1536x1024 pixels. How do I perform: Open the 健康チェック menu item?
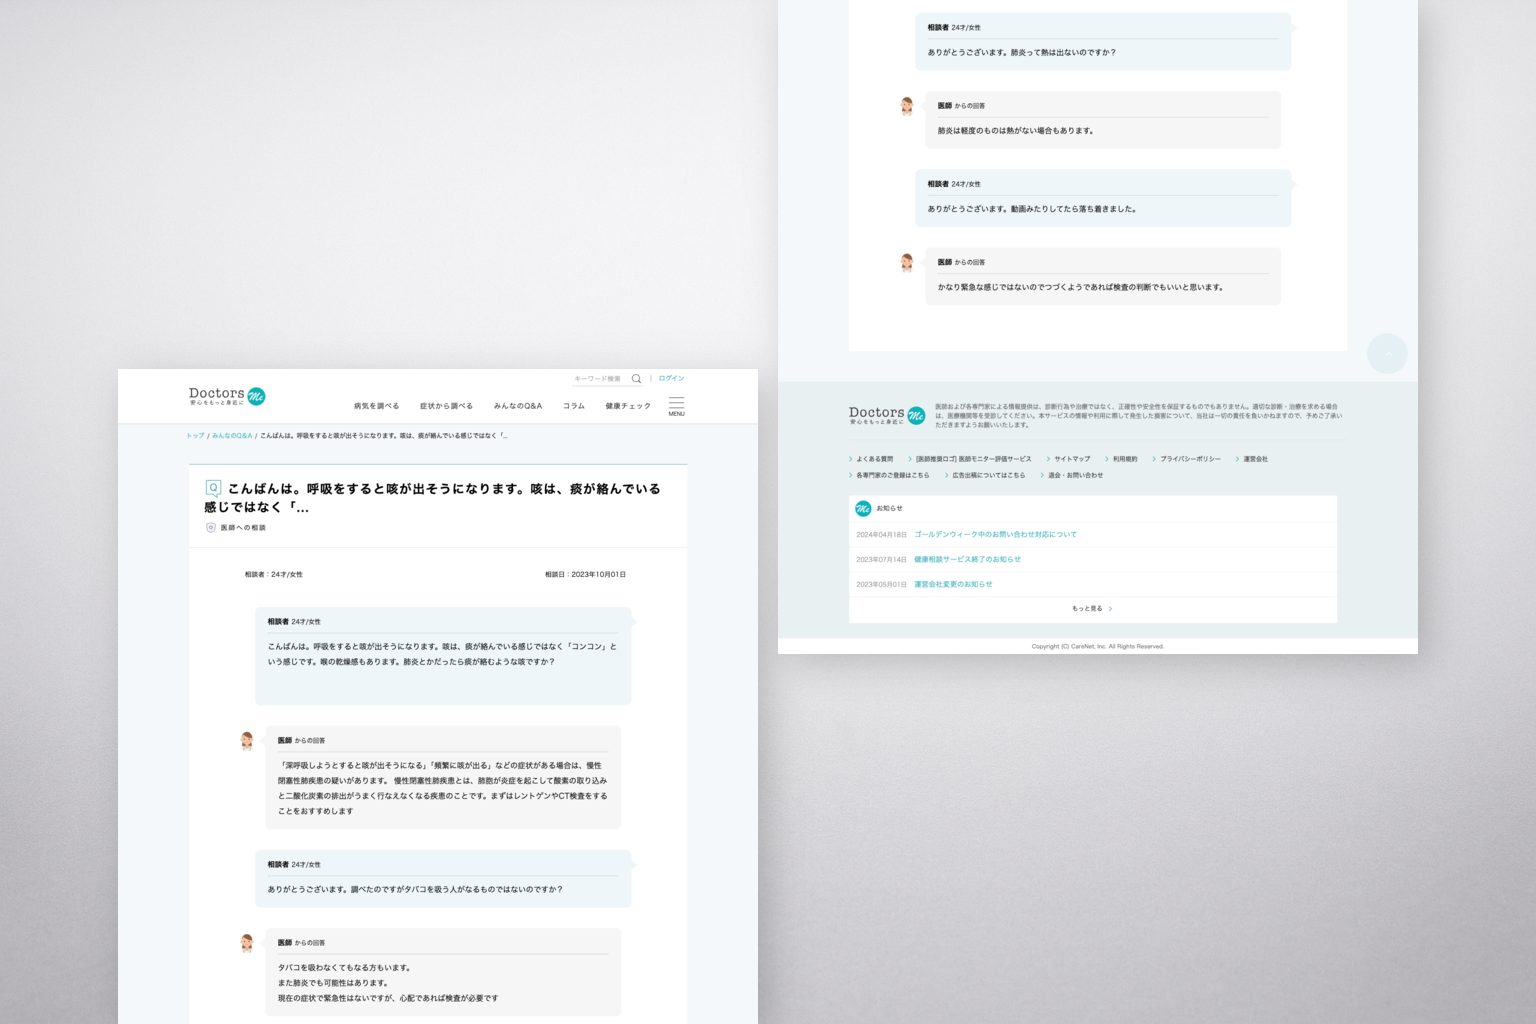coord(628,406)
